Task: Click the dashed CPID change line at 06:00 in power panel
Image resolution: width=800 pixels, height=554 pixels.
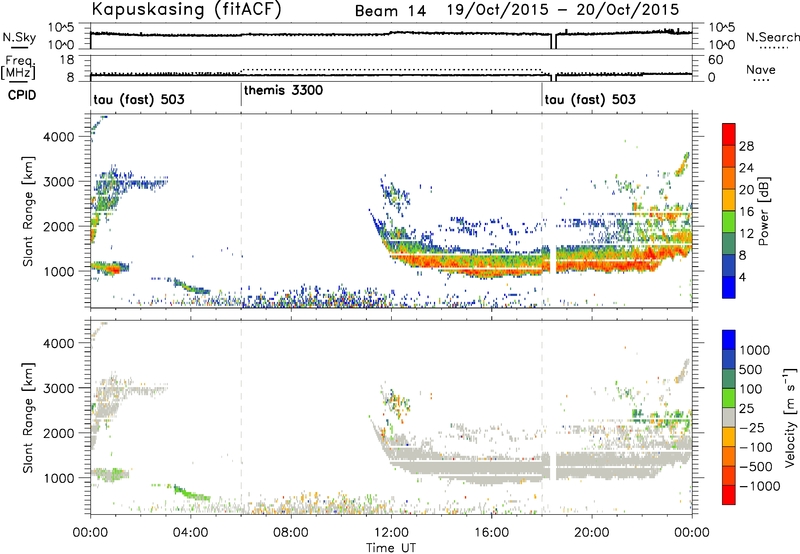Action: click(241, 210)
